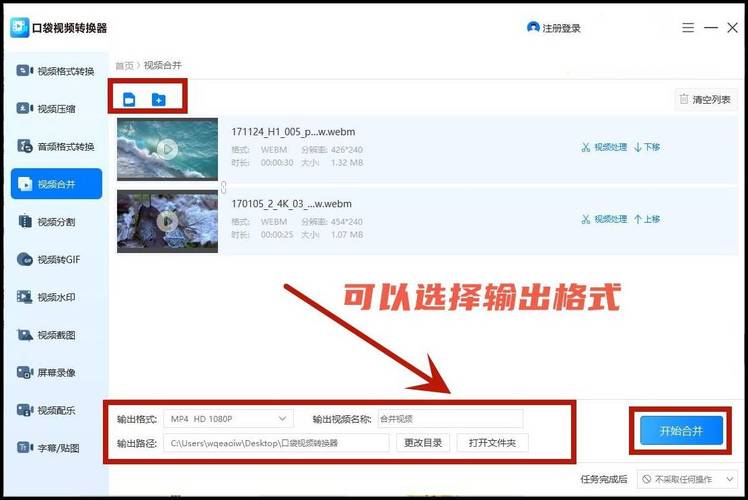Open 音频格式转换 in the sidebar
The height and width of the screenshot is (500, 748).
[x=56, y=146]
